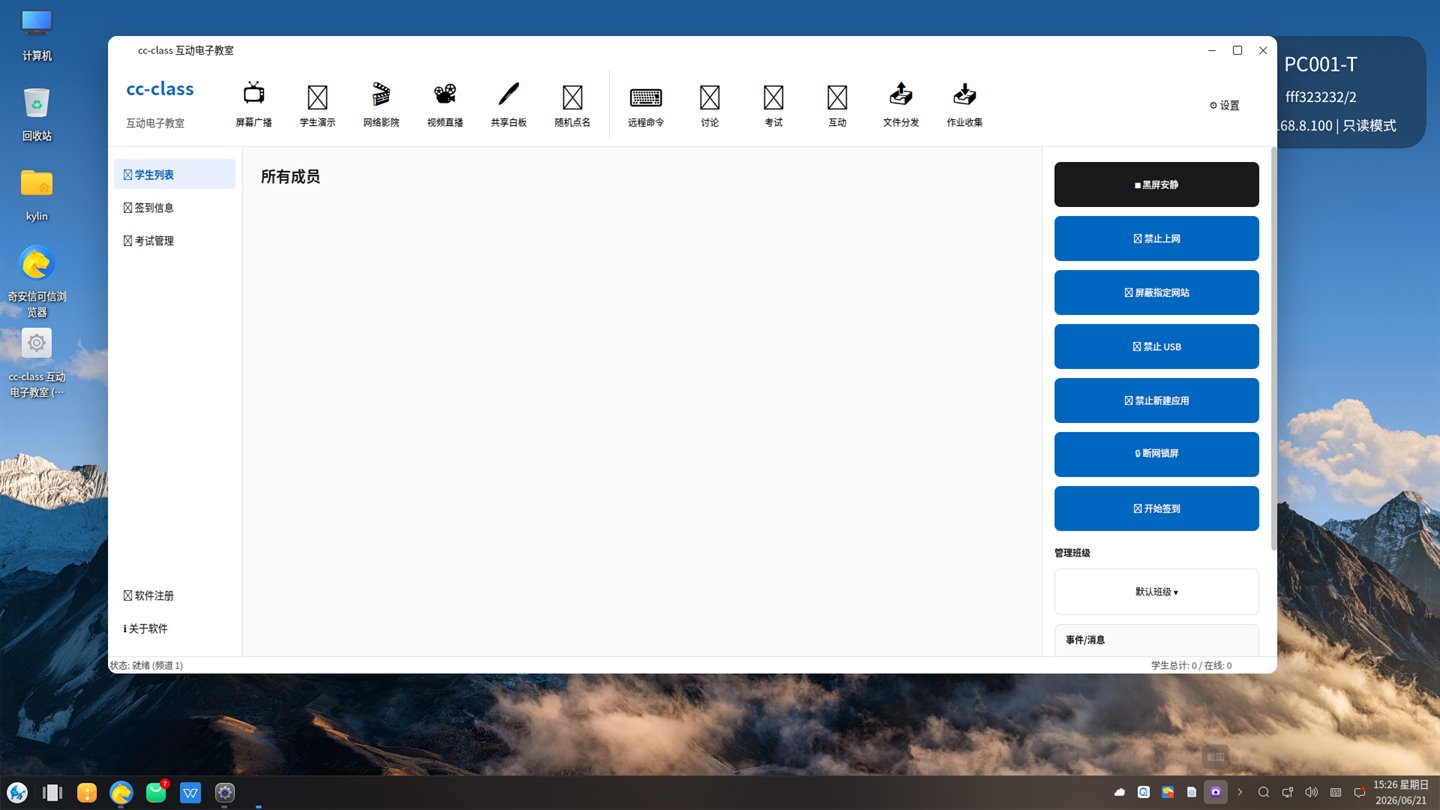Click the screenshot tool tray icon
This screenshot has height=810, width=1440.
point(1215,792)
